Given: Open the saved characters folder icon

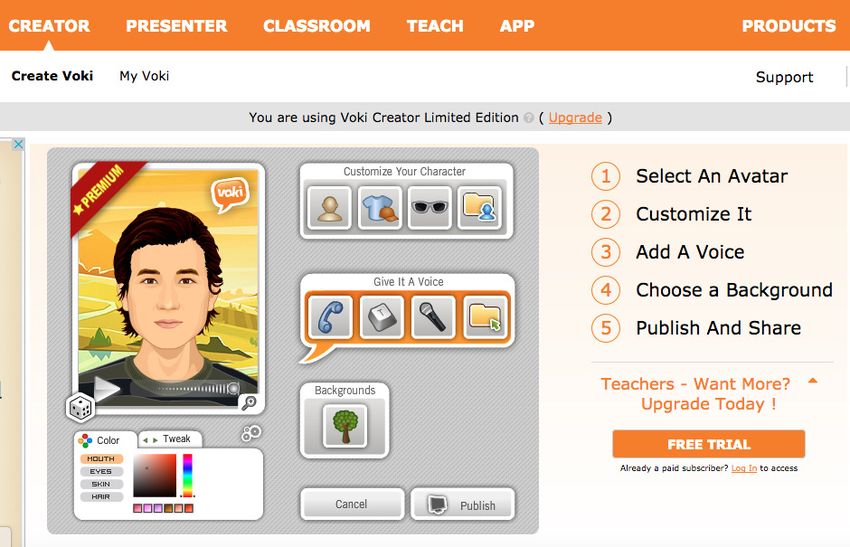Looking at the screenshot, I should point(480,208).
